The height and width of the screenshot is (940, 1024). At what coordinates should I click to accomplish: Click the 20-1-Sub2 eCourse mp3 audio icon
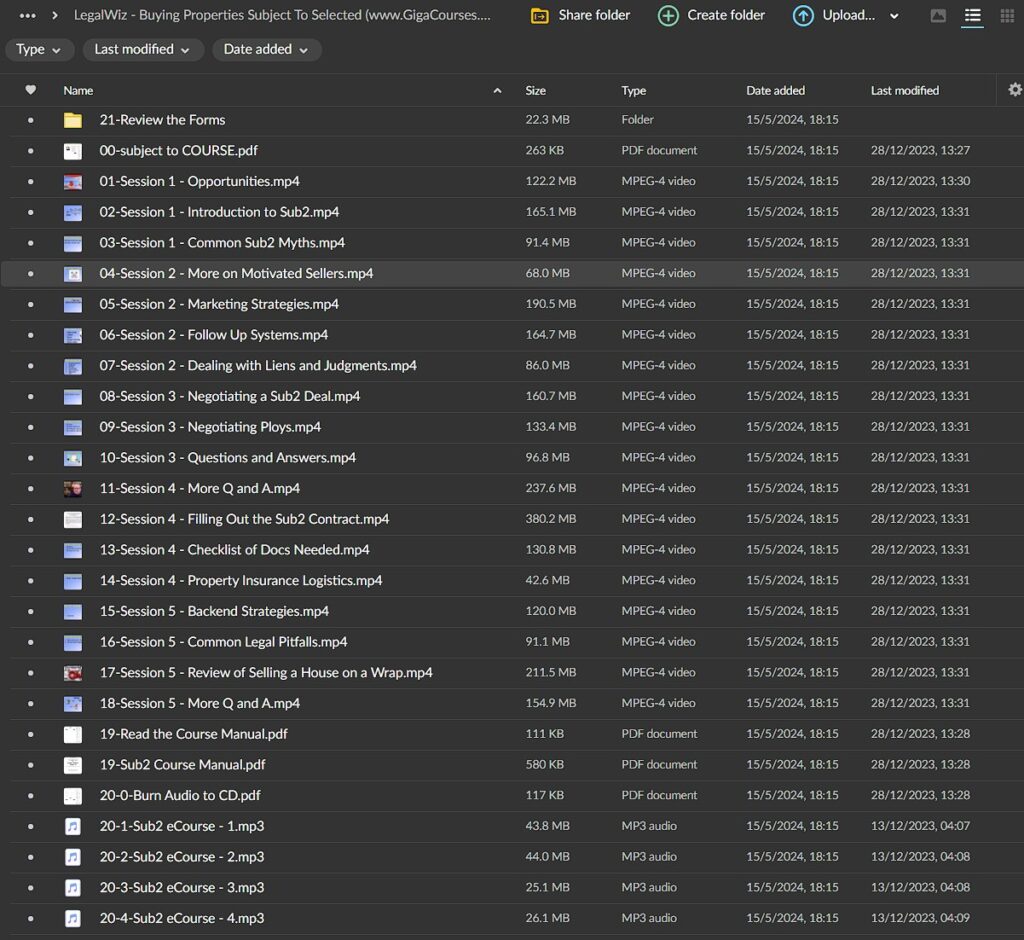73,826
